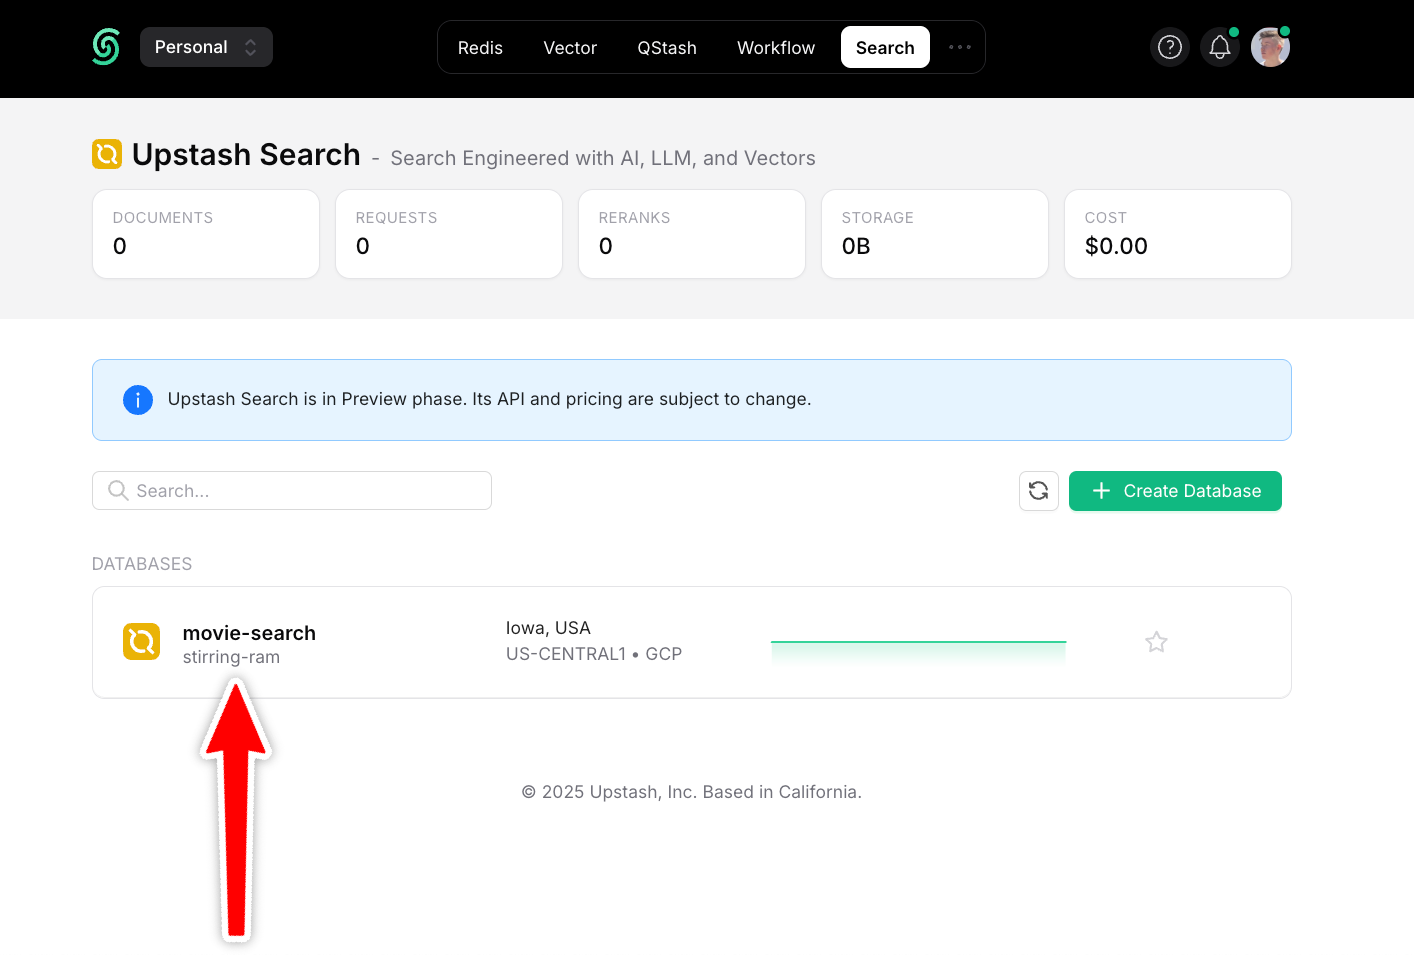Screen dimensions: 1414x955
Task: Click the Upstash logo icon
Action: pyautogui.click(x=106, y=47)
